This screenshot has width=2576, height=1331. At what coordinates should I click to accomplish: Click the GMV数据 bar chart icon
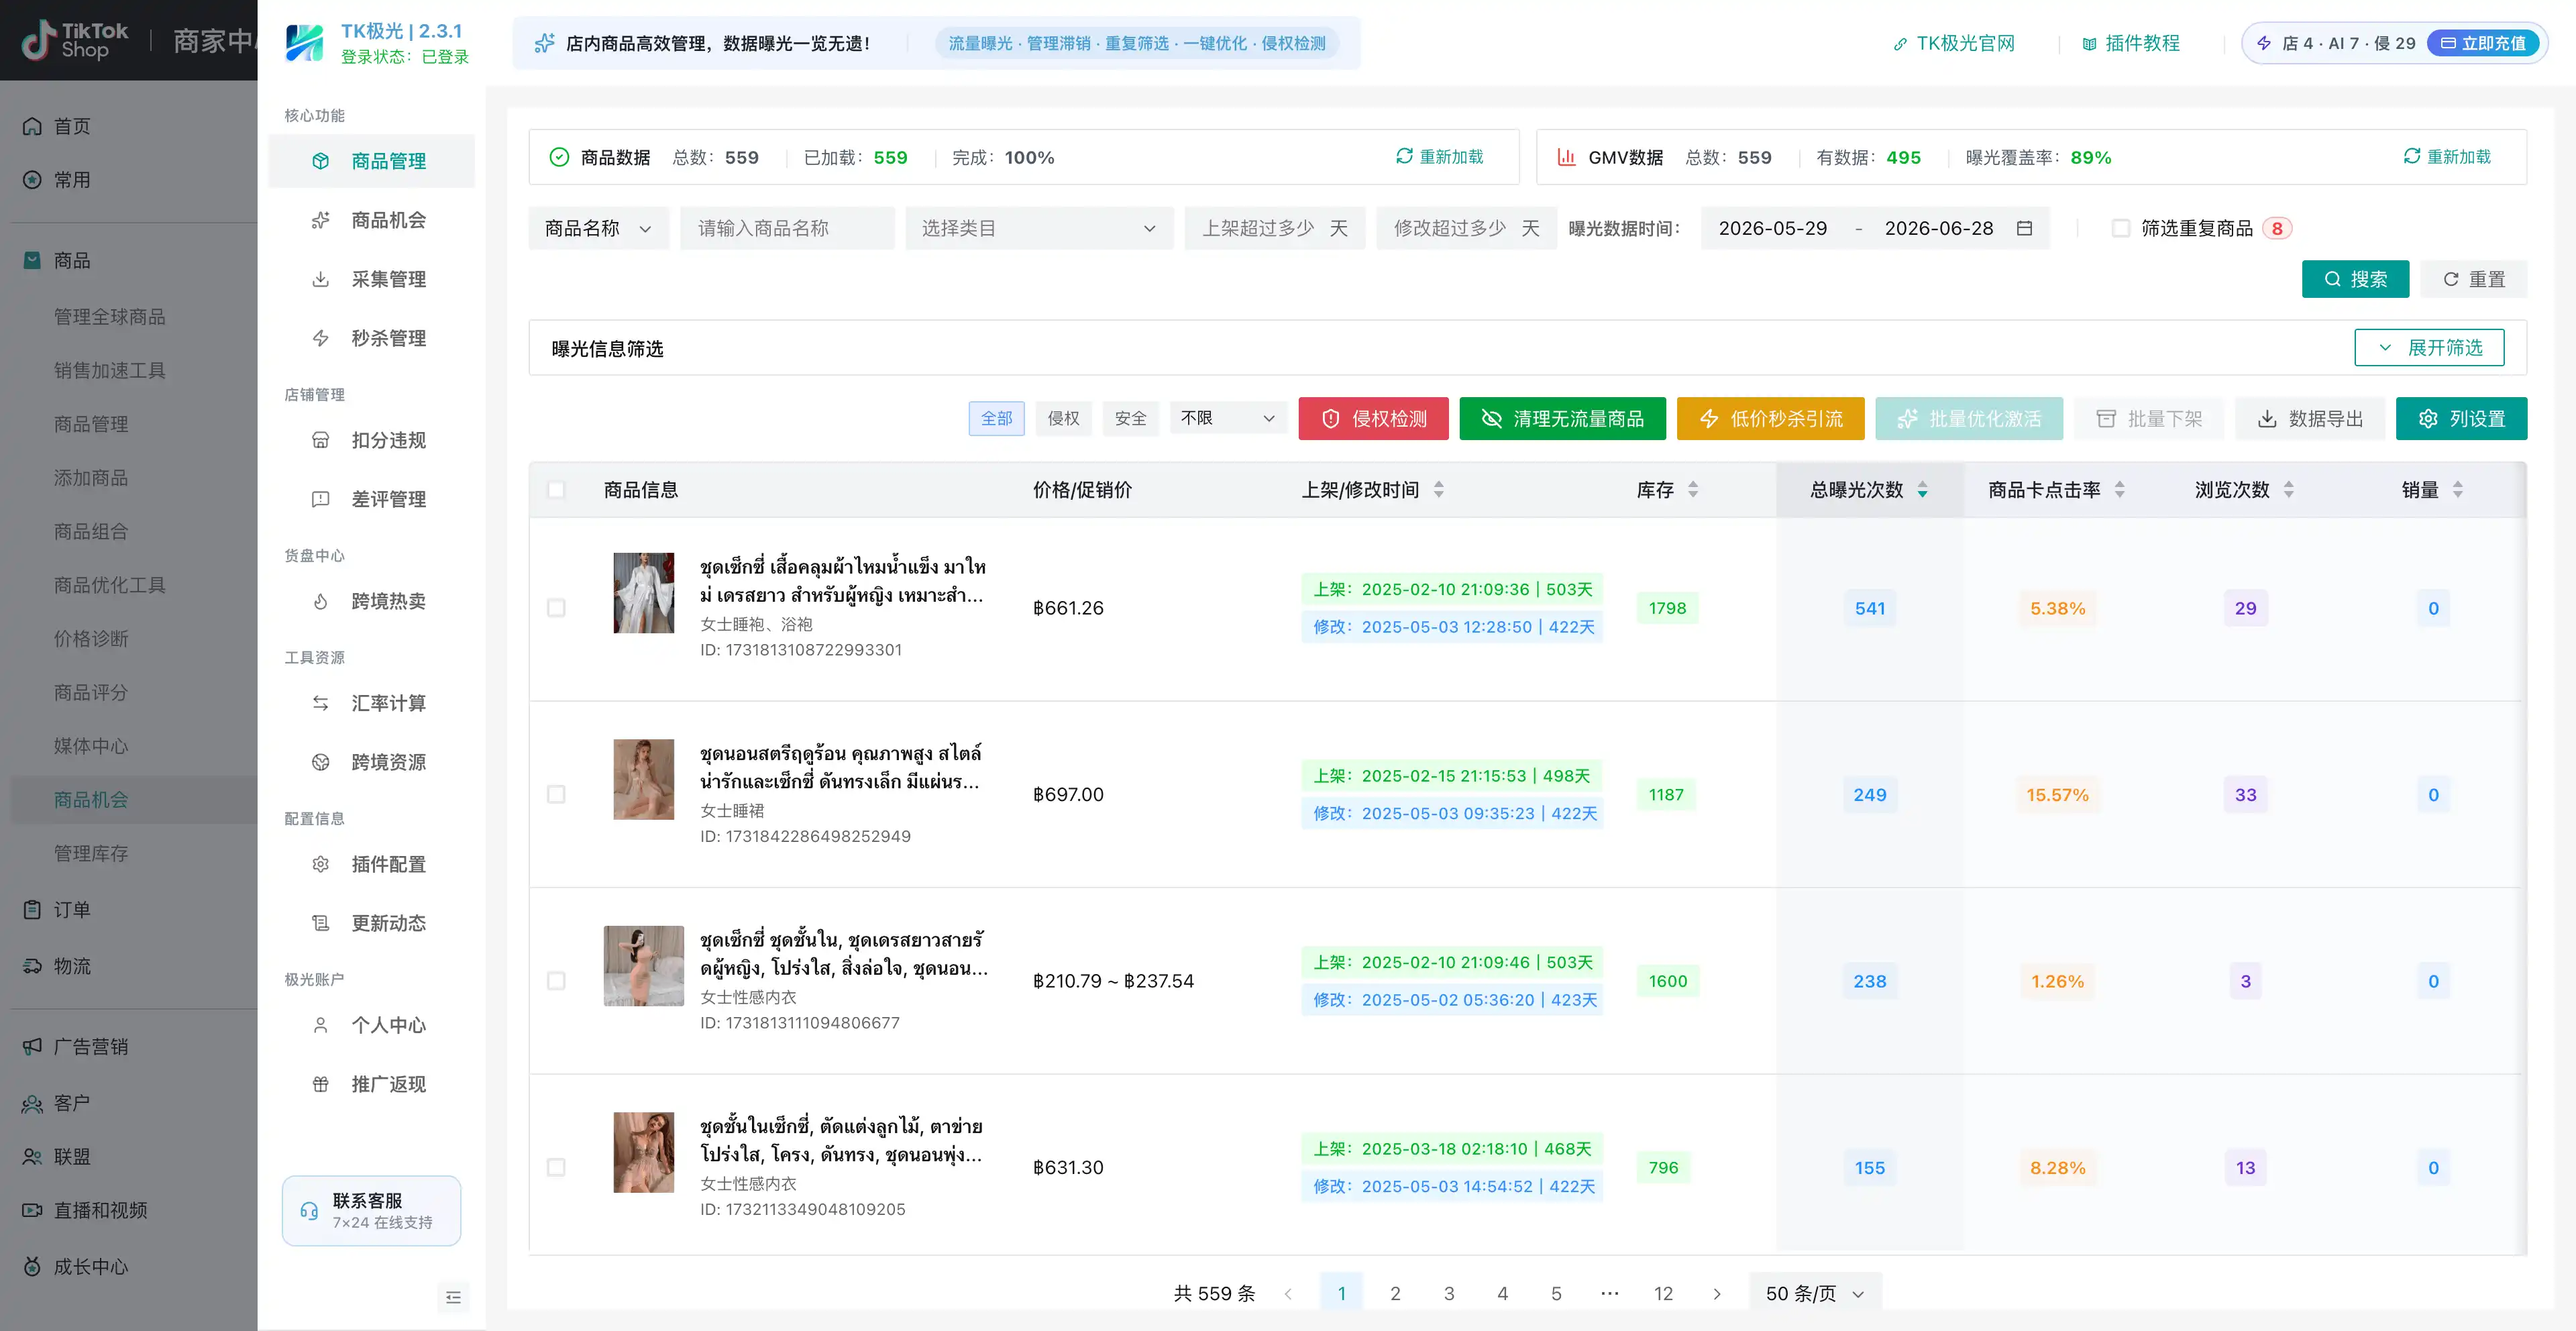tap(1566, 157)
